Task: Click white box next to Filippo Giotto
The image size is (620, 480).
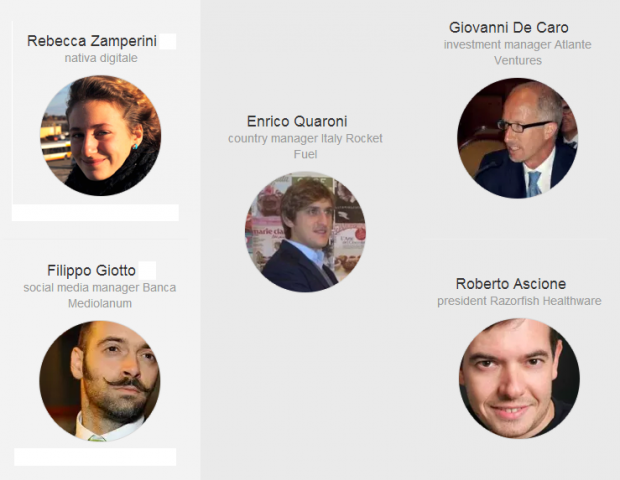Action: (147, 271)
